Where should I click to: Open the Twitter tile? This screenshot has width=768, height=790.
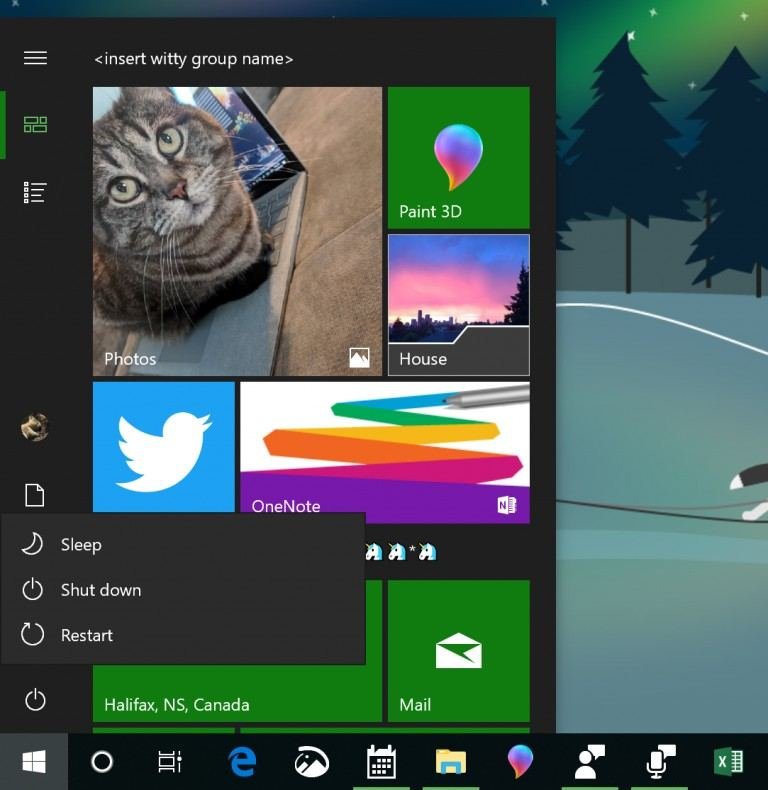(163, 446)
